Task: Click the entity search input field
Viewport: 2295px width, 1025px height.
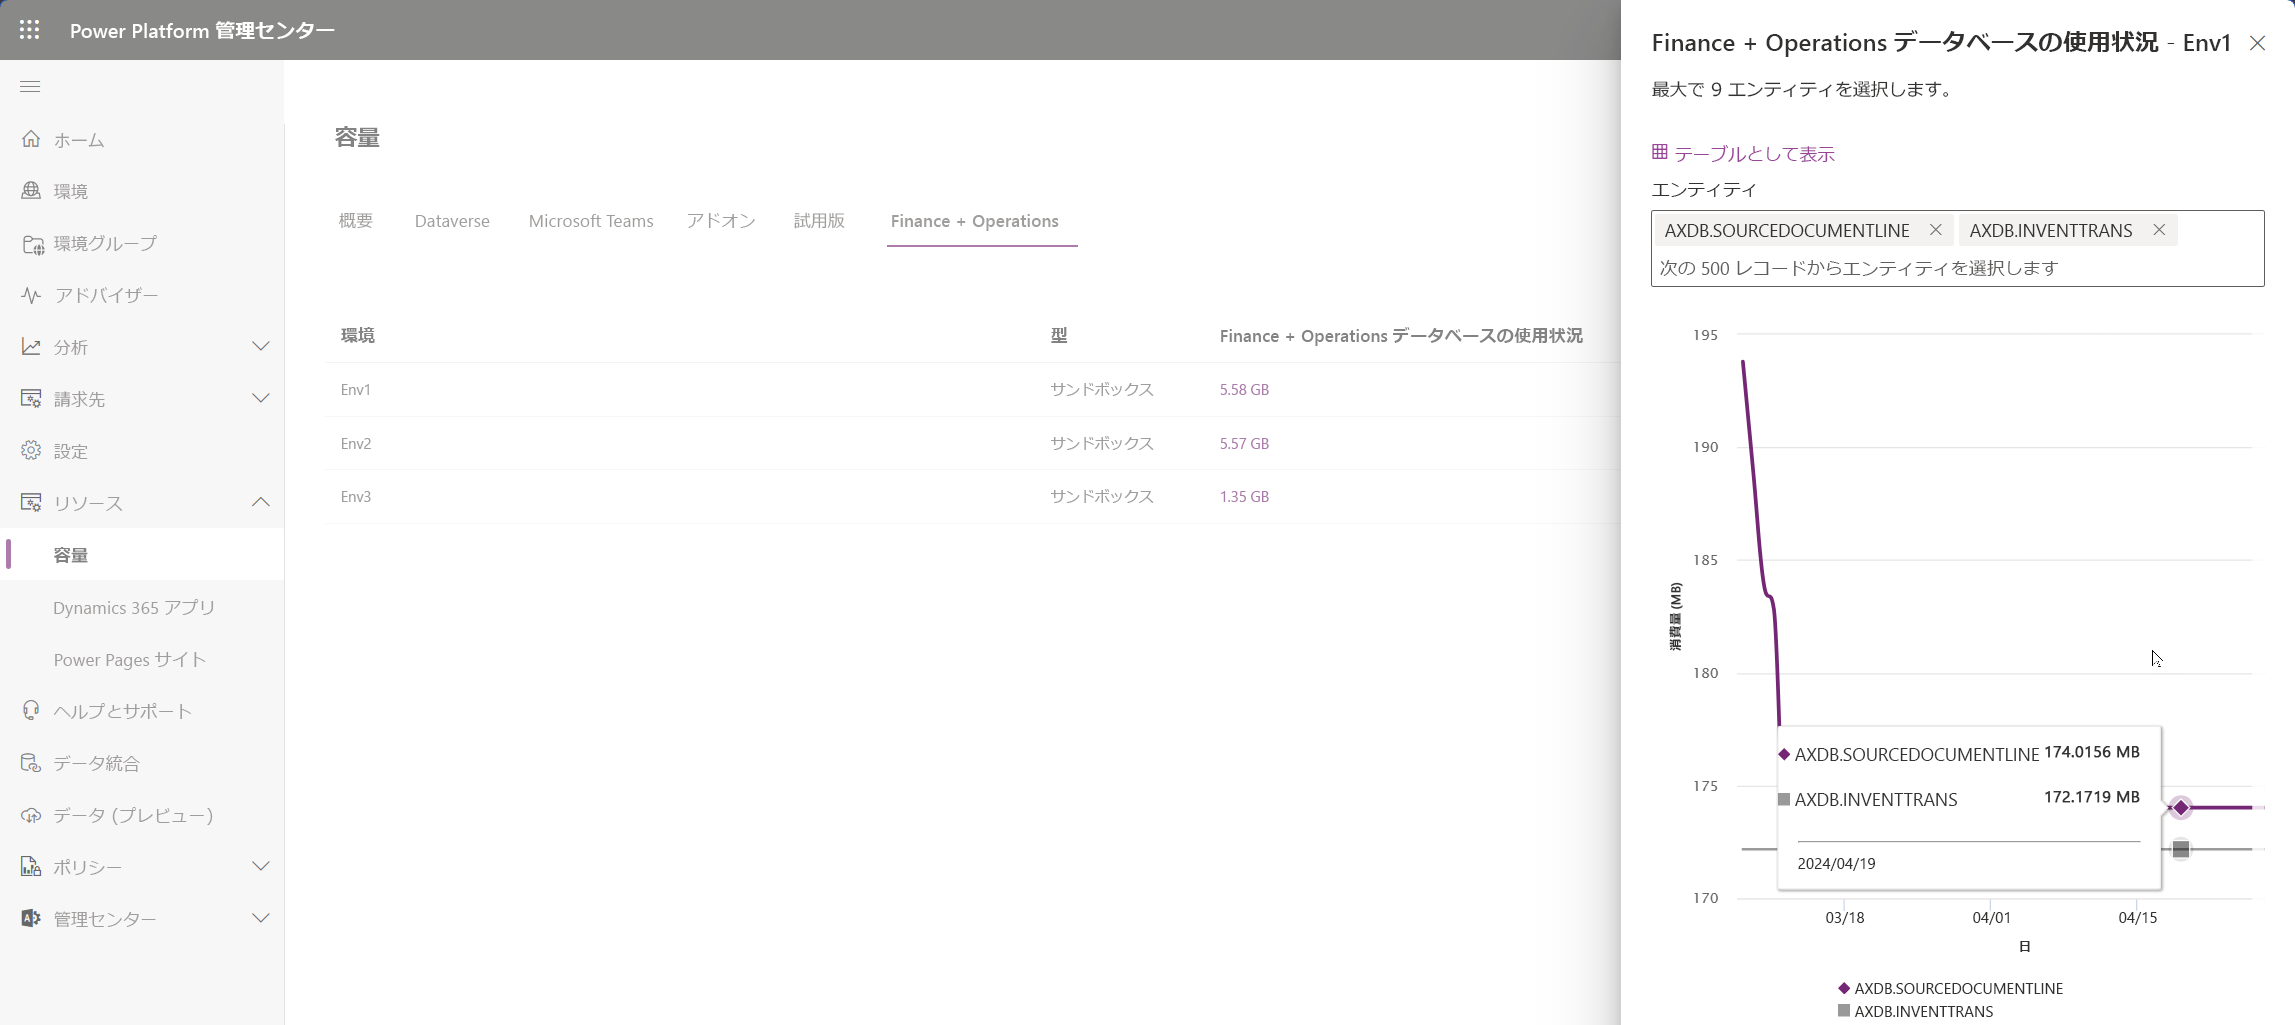Action: click(1956, 268)
